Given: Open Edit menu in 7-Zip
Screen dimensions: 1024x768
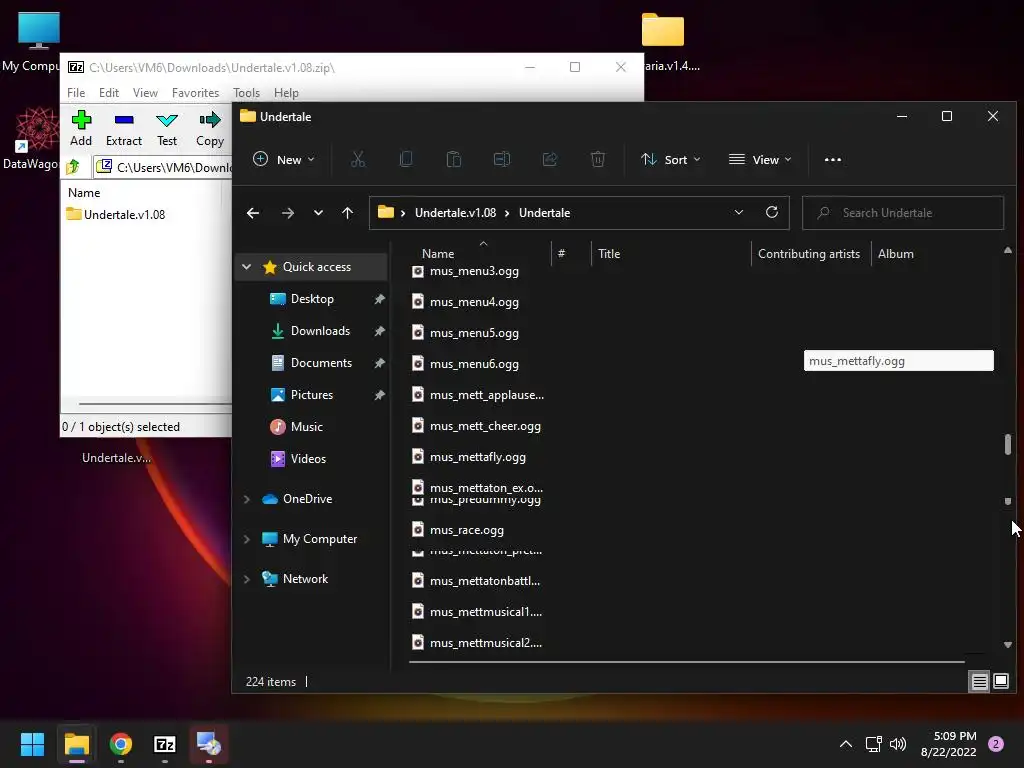Looking at the screenshot, I should pos(108,93).
